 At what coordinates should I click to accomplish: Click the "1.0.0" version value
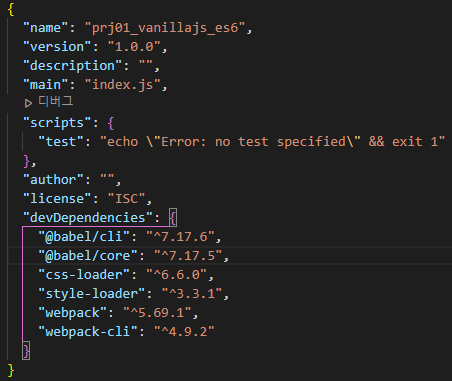coord(134,47)
